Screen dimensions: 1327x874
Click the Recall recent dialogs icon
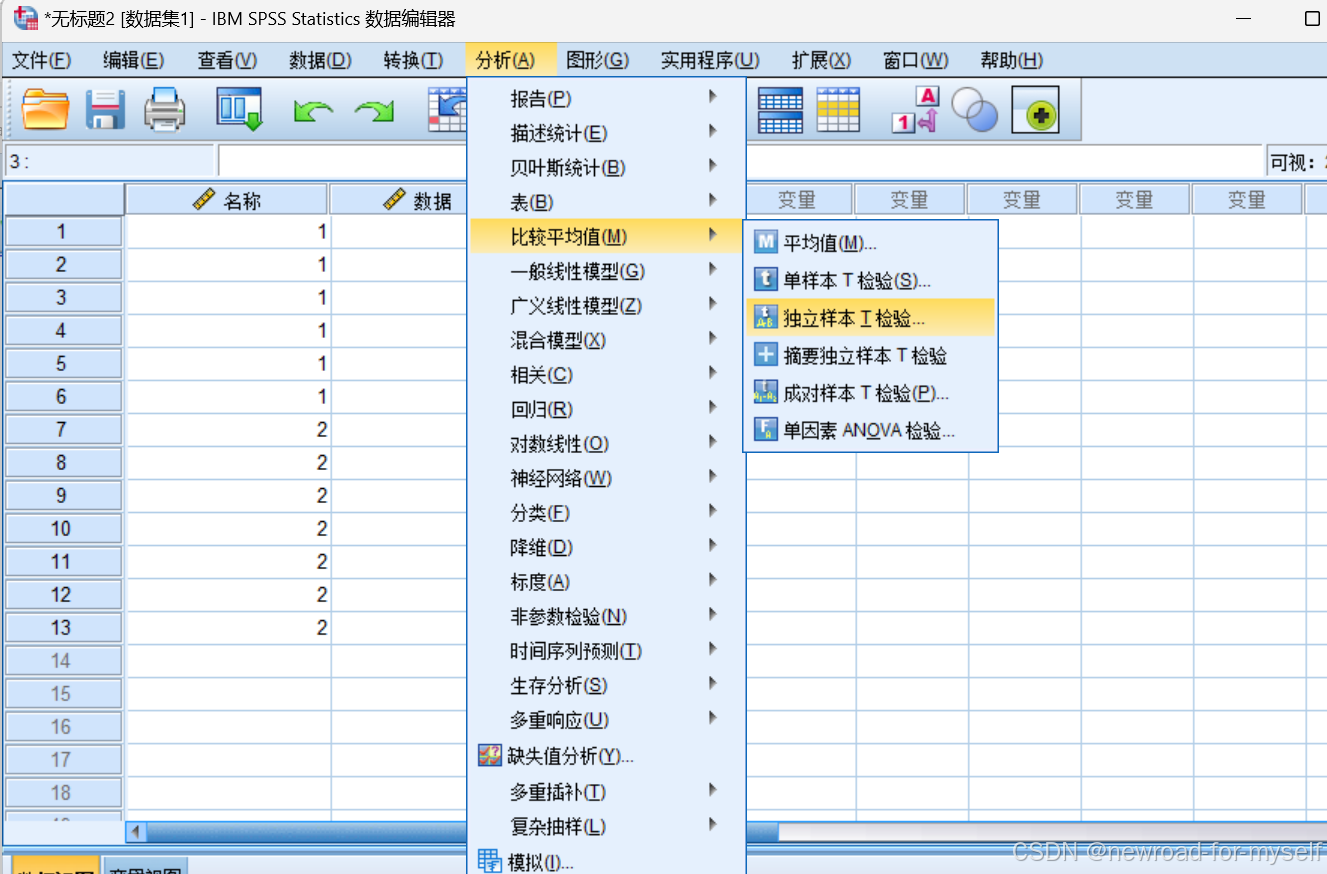coord(239,109)
